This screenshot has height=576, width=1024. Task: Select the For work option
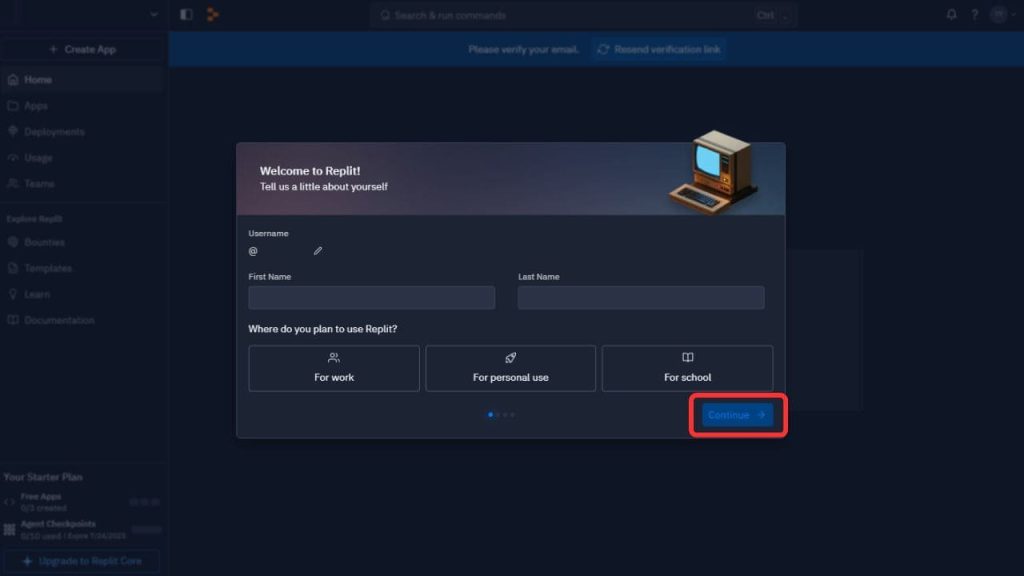pyautogui.click(x=334, y=368)
